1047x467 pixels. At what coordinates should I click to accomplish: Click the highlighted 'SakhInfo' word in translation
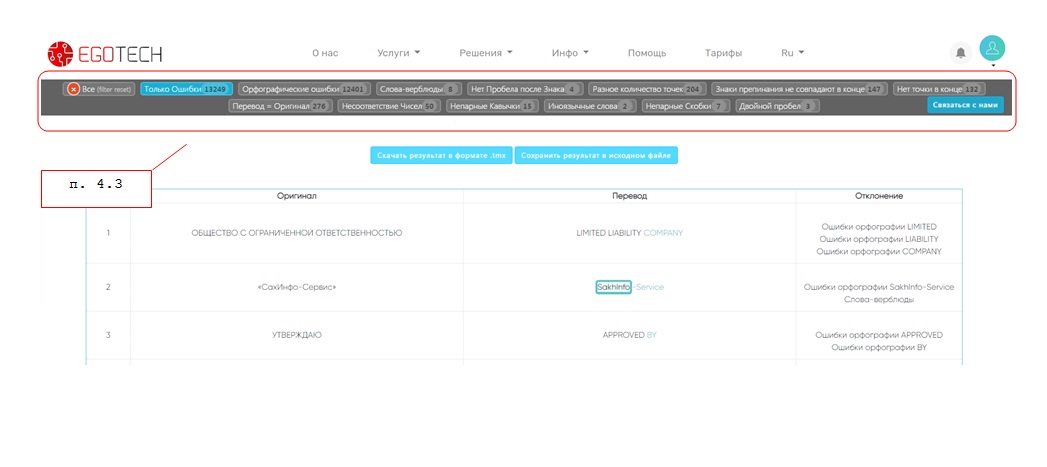613,287
